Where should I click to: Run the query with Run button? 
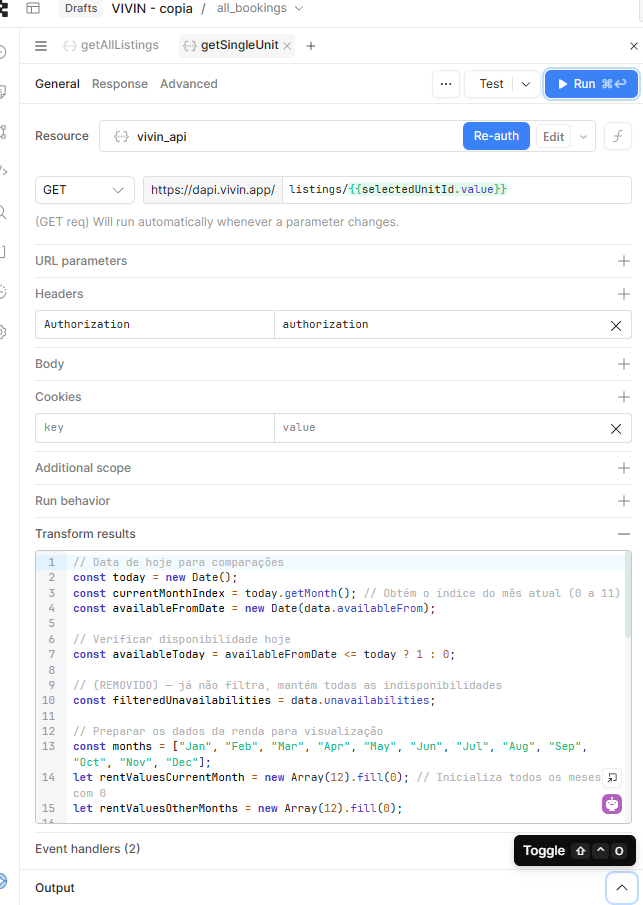point(591,84)
